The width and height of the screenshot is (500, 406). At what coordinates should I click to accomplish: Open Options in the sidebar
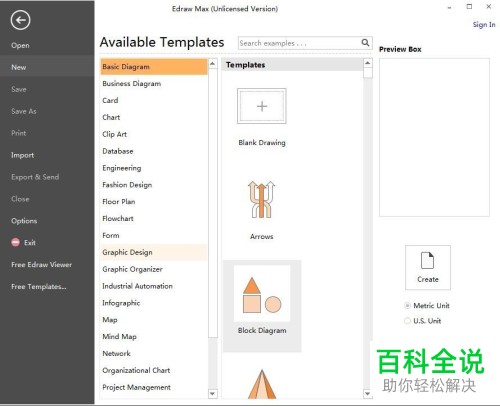pyautogui.click(x=24, y=221)
